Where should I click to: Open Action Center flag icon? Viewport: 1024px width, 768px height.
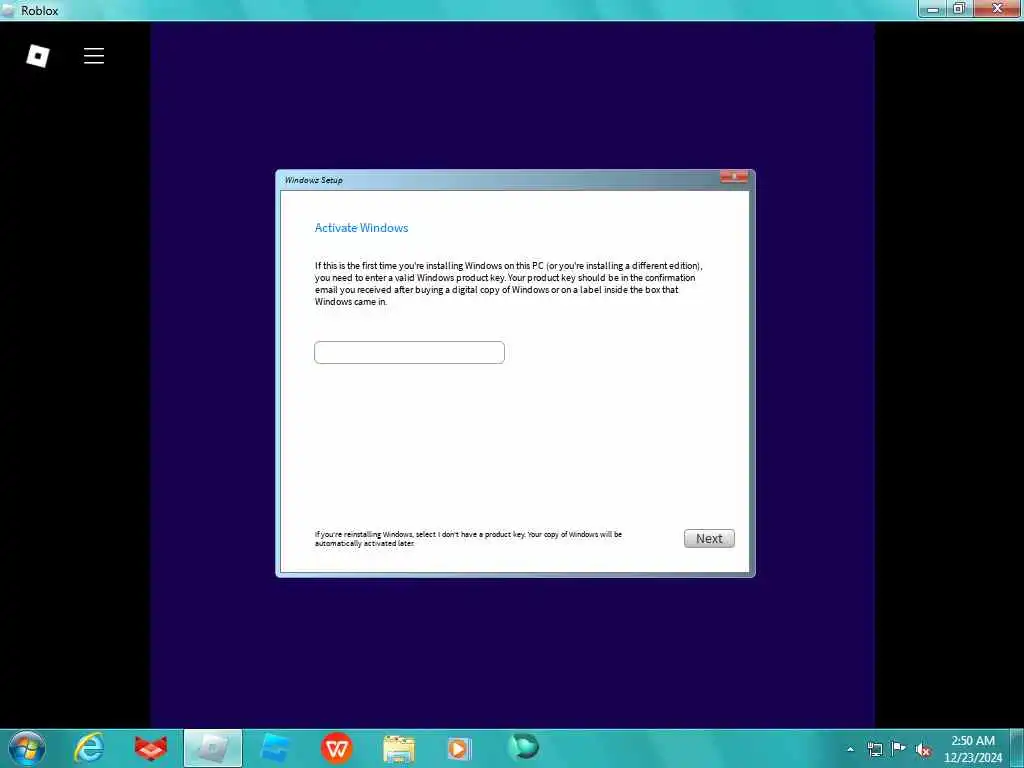point(899,748)
